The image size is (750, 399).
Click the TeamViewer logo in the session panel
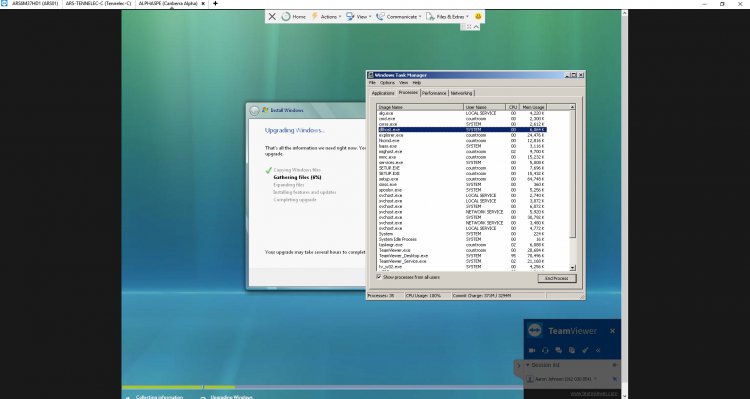[x=535, y=330]
